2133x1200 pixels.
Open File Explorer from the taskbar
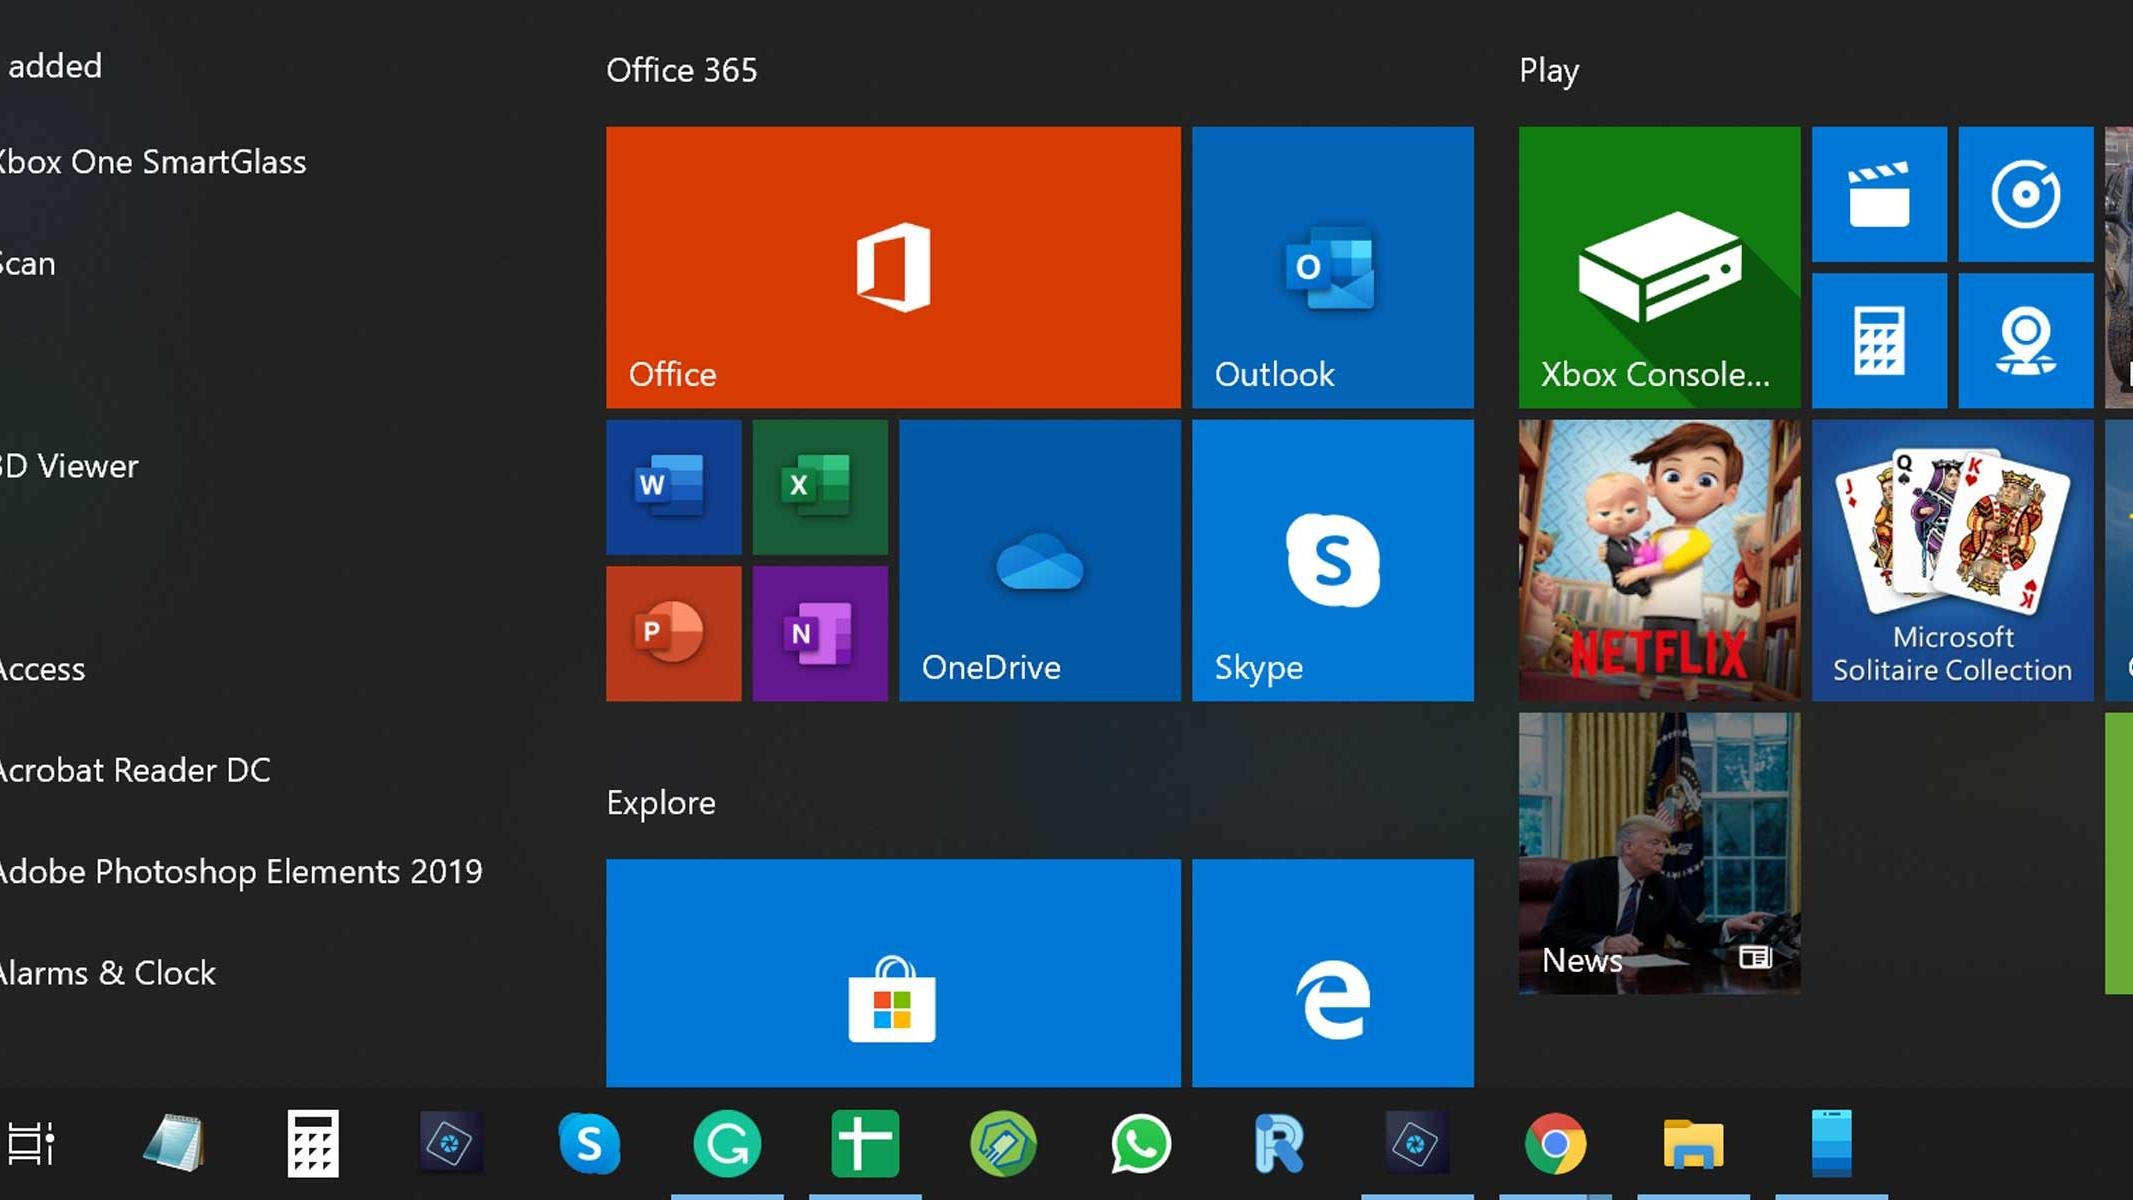1693,1143
